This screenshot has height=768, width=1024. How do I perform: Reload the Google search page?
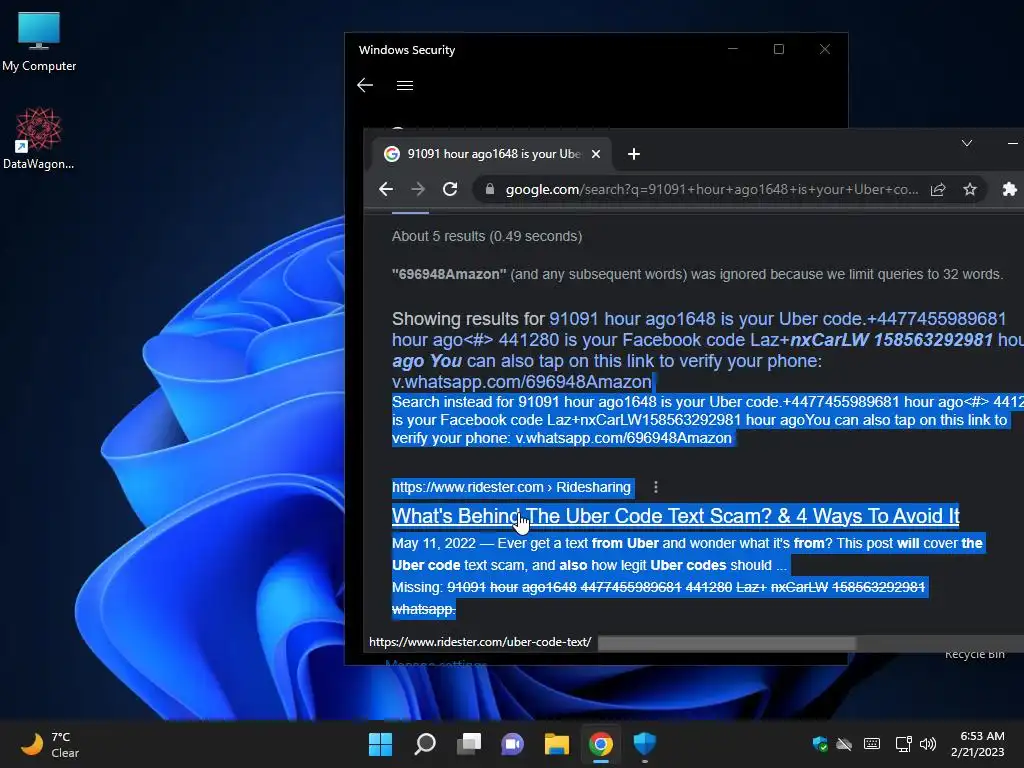point(450,189)
